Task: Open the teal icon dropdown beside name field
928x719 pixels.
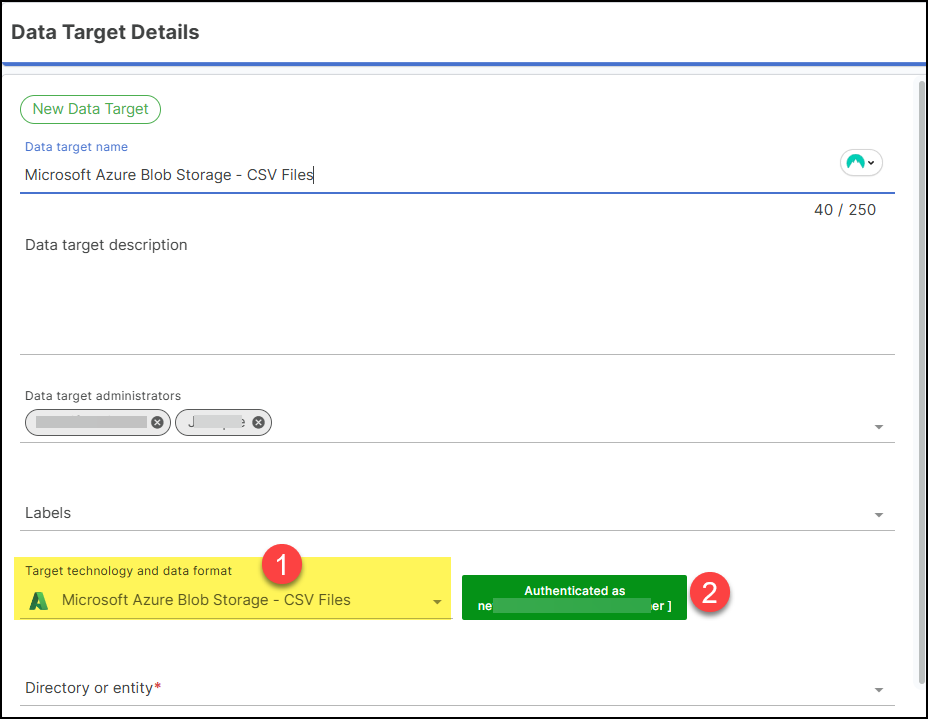Action: [861, 162]
